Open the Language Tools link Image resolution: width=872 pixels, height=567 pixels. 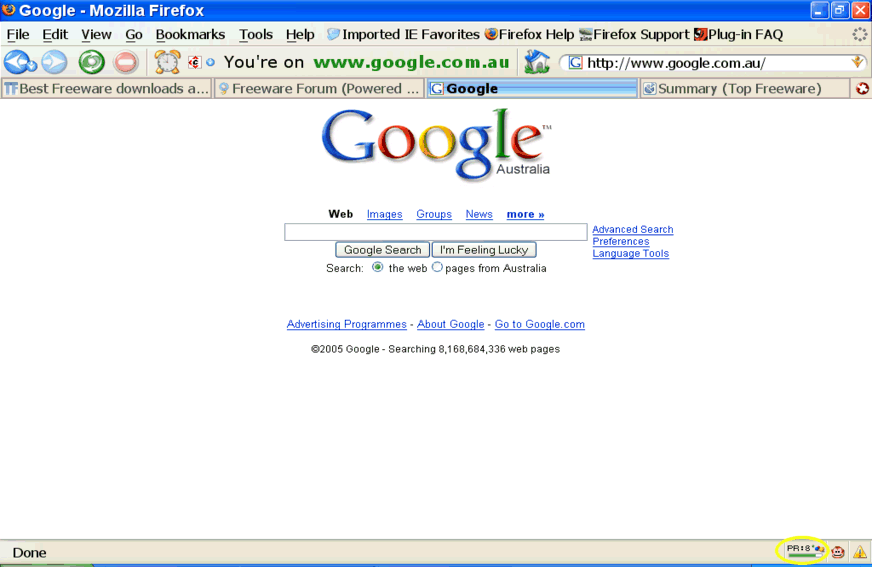pos(630,253)
